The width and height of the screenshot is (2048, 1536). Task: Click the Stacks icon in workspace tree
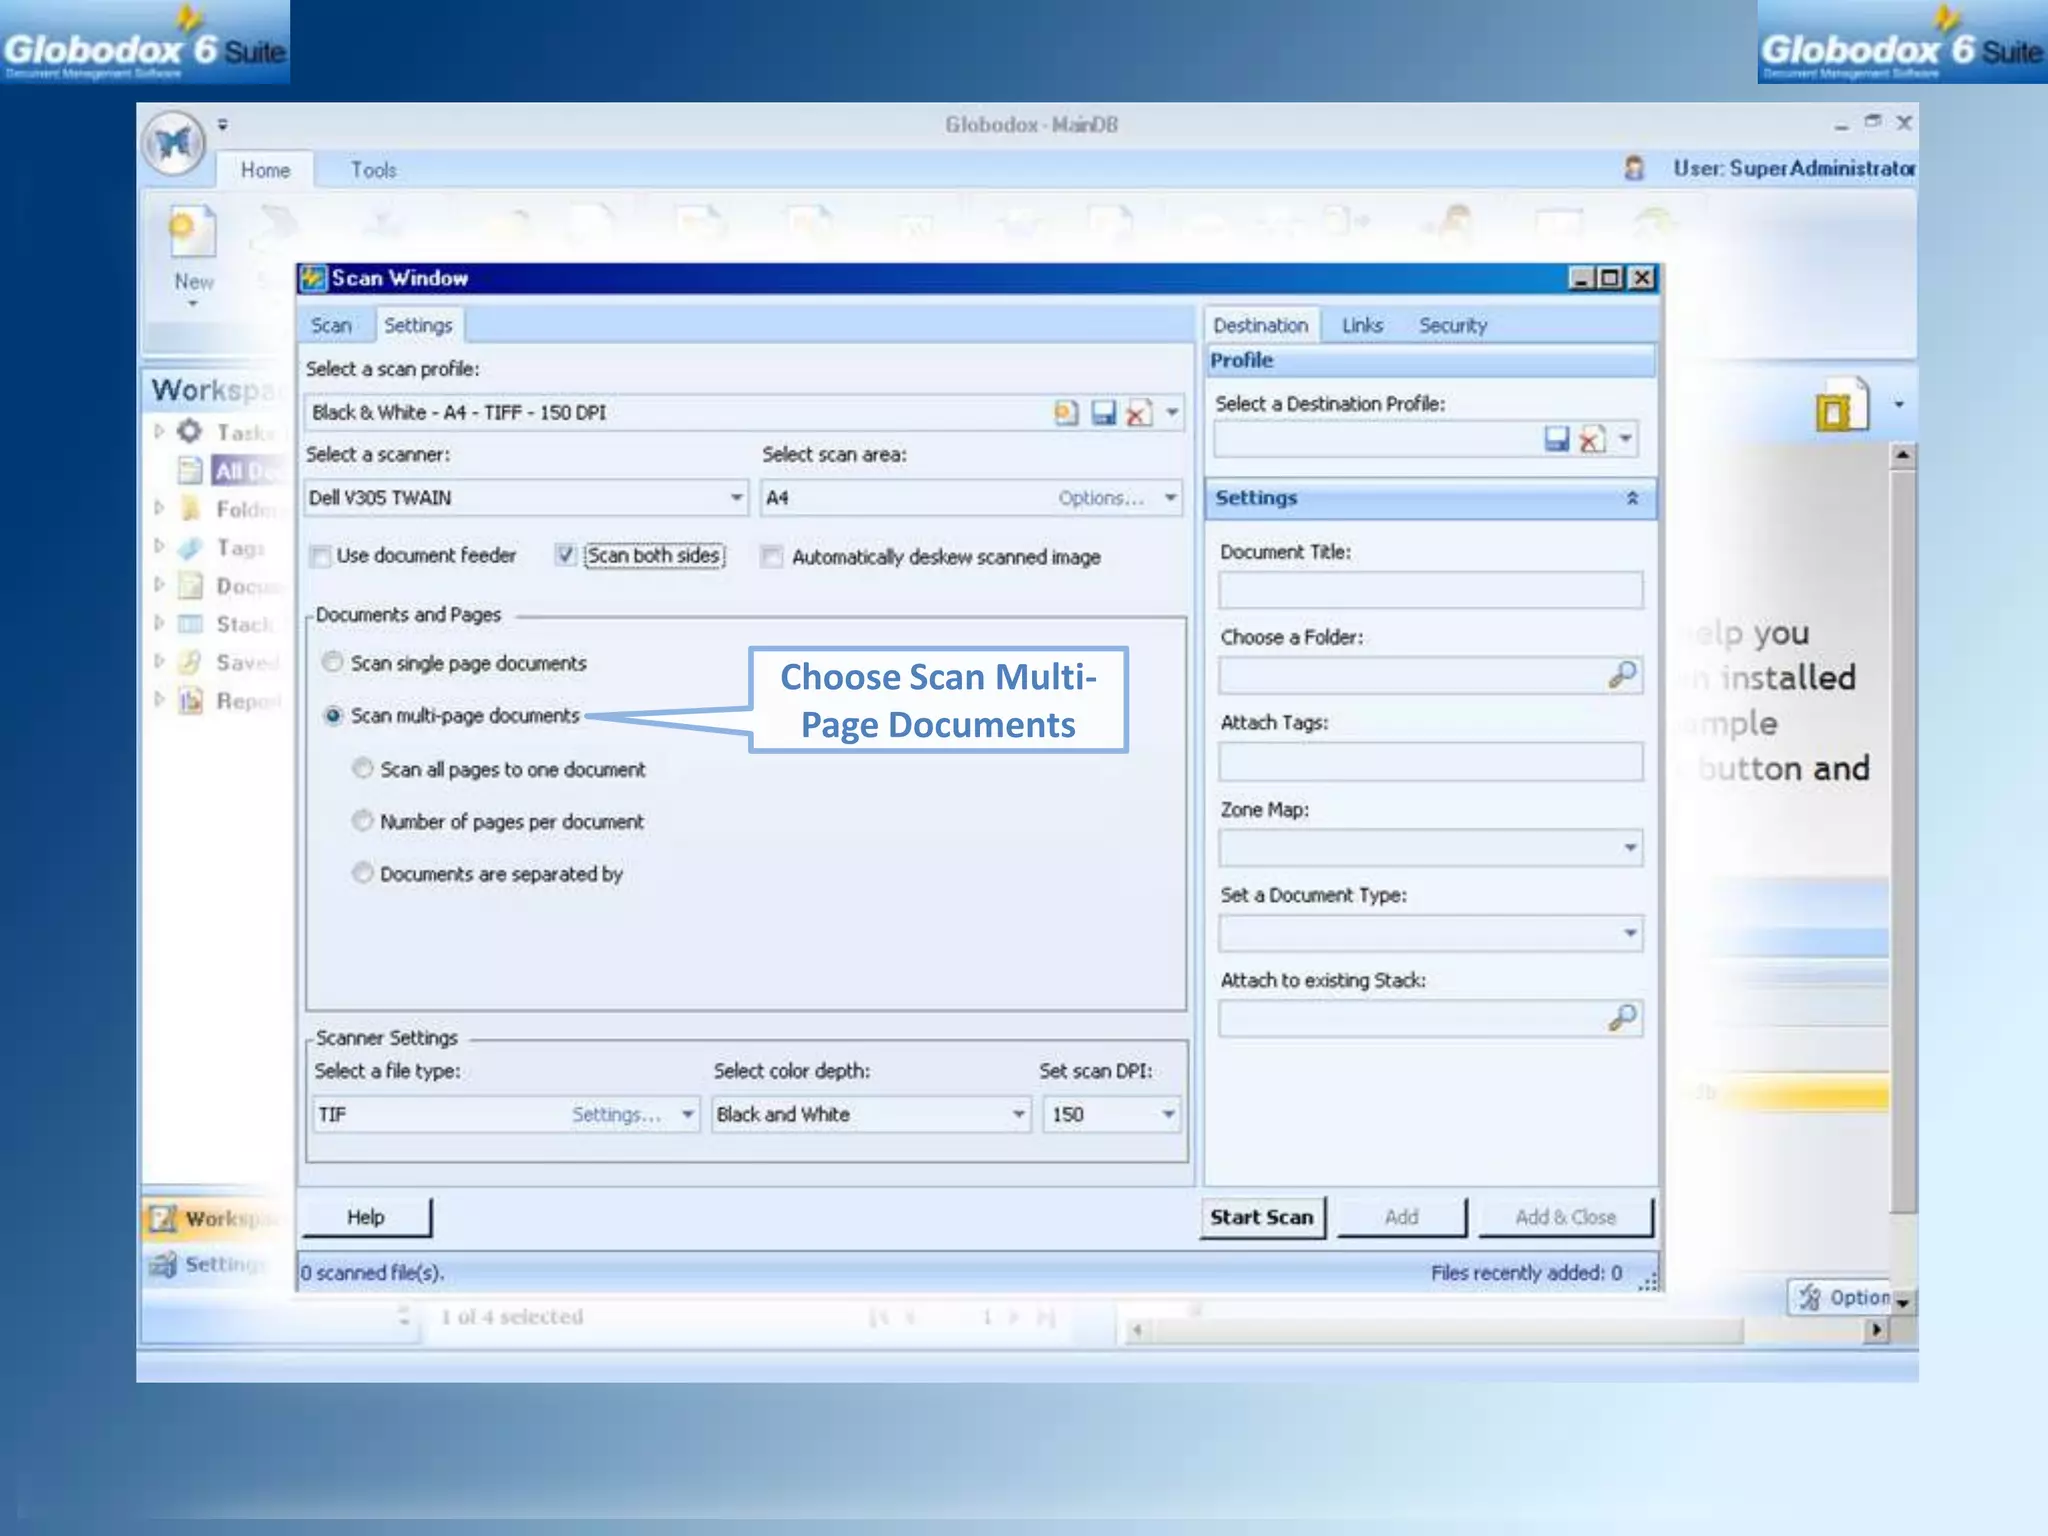point(190,624)
